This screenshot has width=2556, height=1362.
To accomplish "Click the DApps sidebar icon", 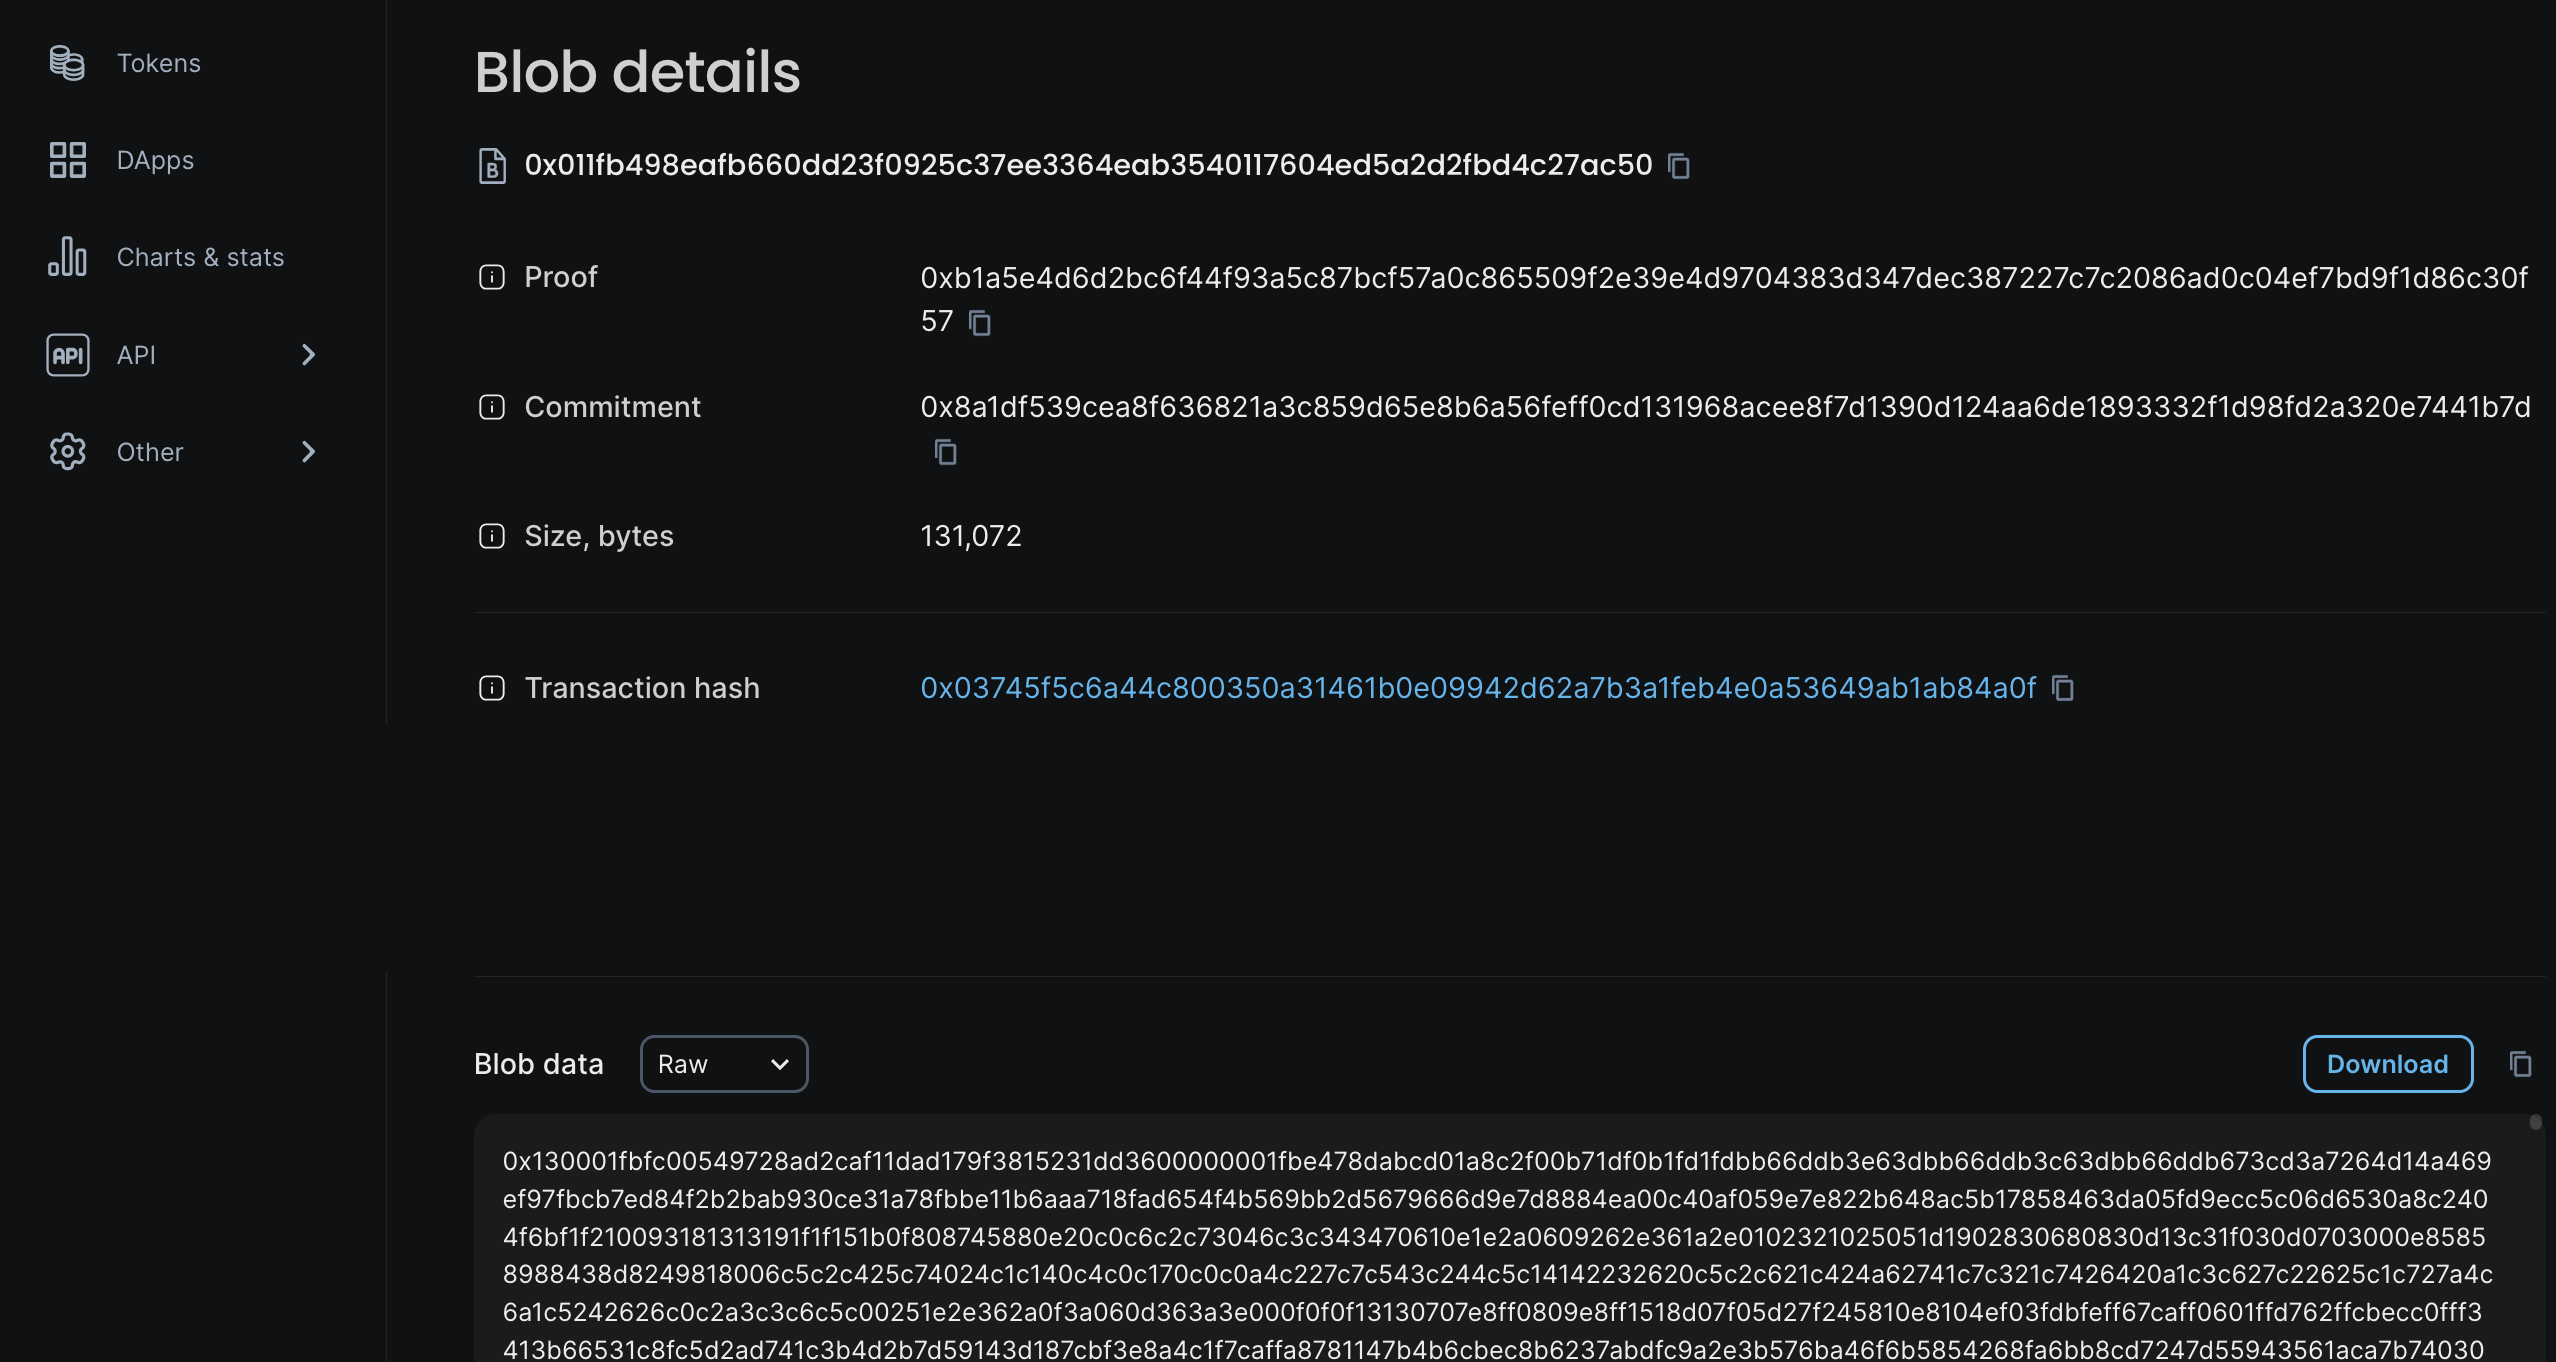I will pyautogui.click(x=68, y=161).
